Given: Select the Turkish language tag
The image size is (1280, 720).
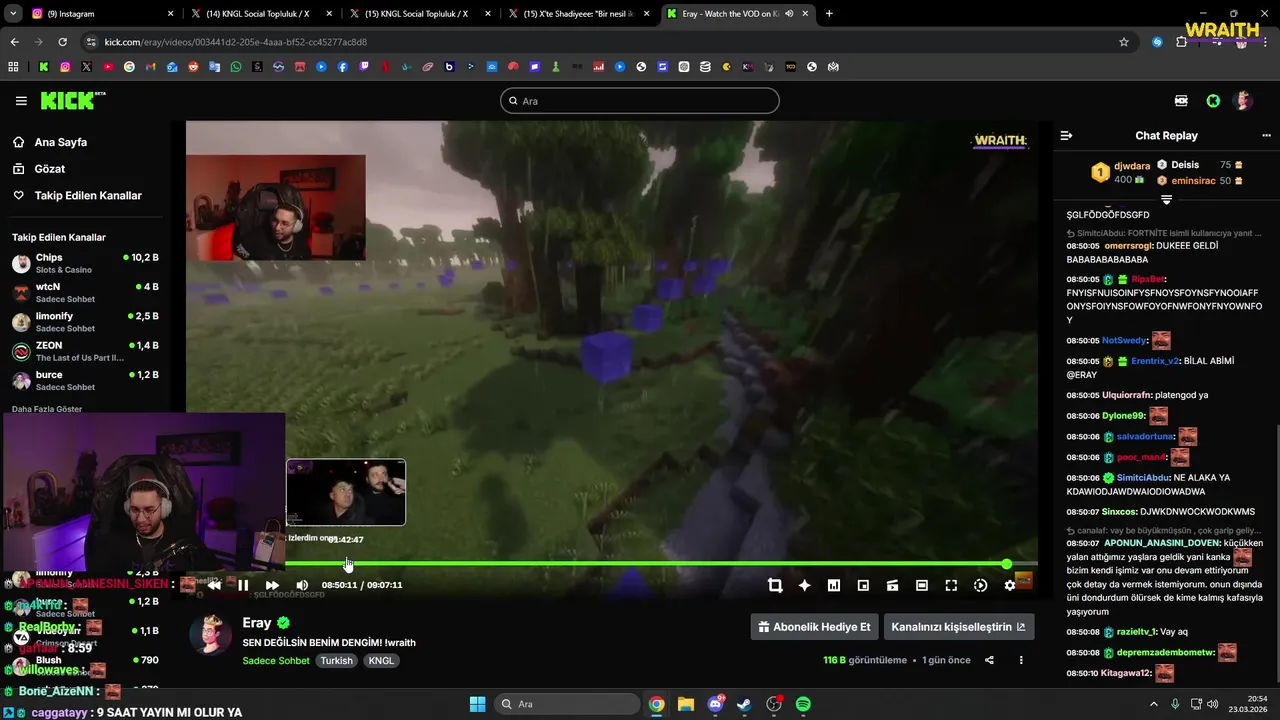Looking at the screenshot, I should coord(337,661).
